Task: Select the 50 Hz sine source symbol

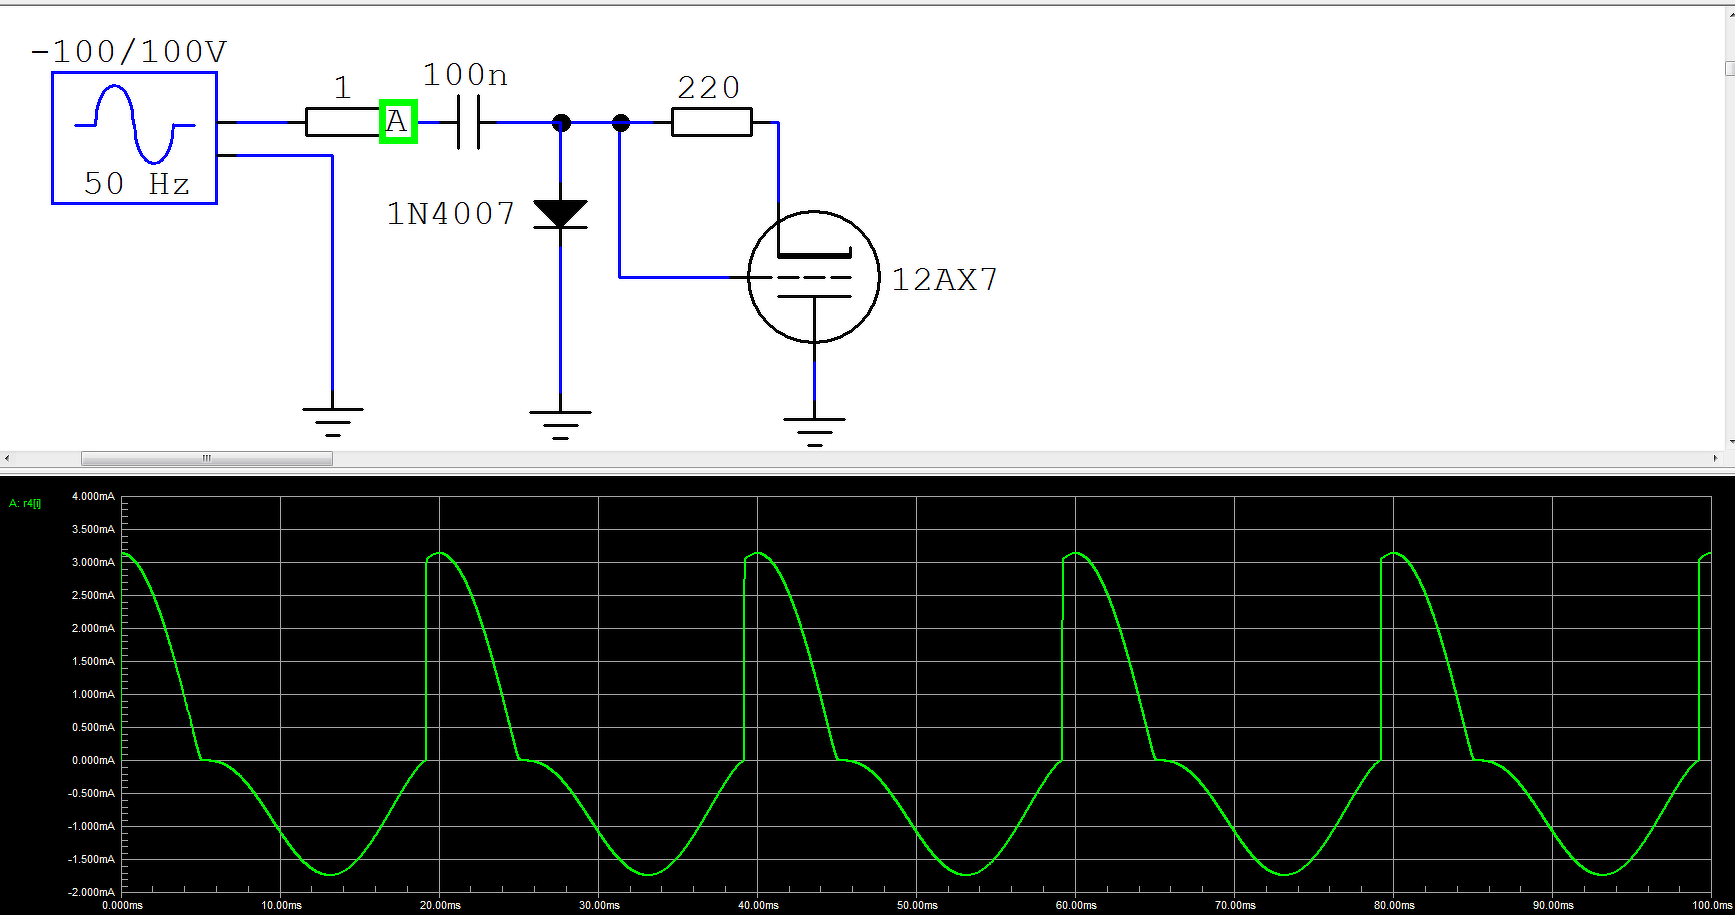Action: pos(134,138)
